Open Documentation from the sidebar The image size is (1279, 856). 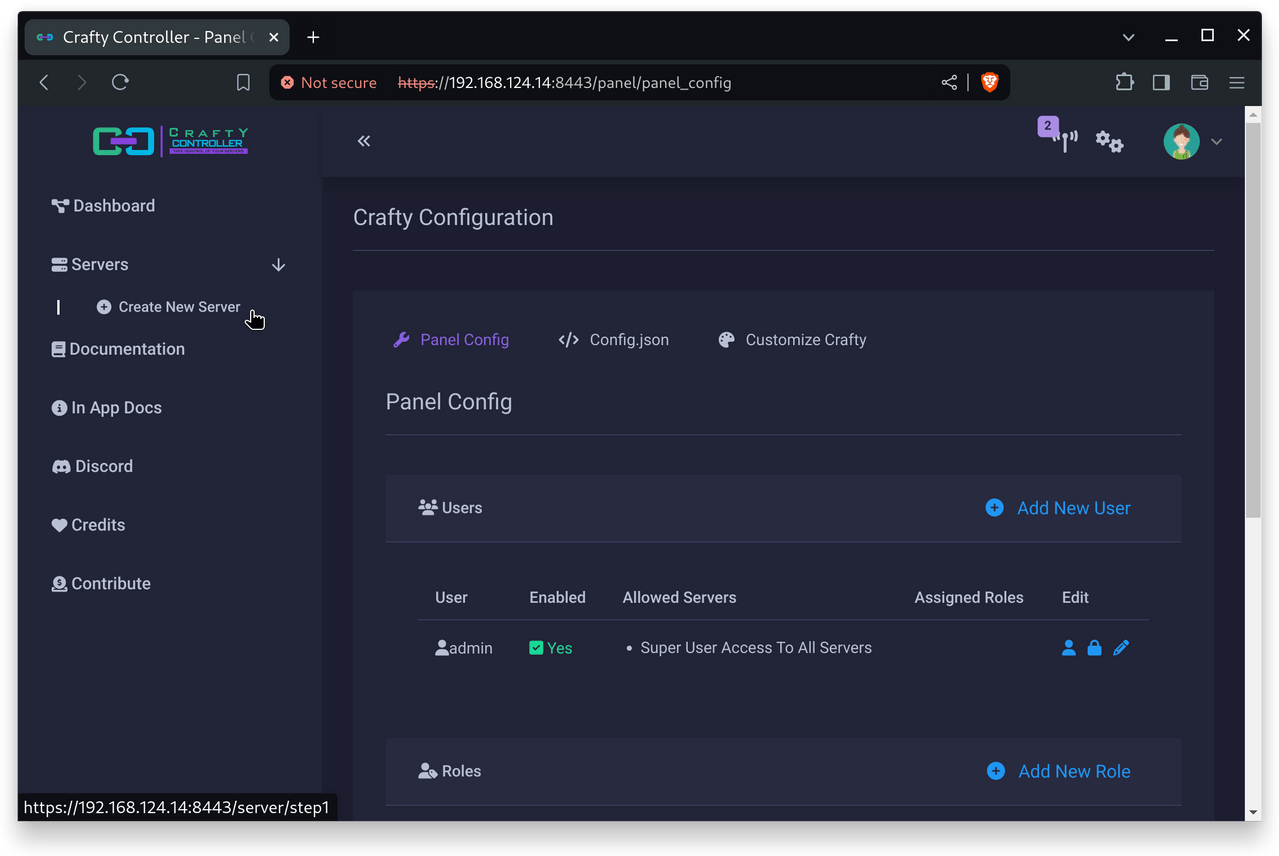click(118, 349)
